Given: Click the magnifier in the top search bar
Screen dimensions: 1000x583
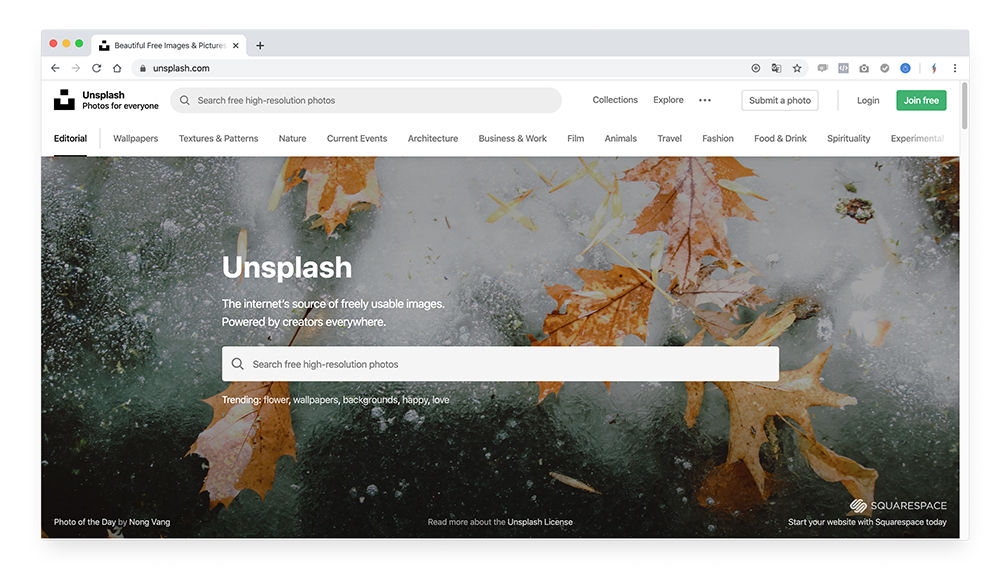Looking at the screenshot, I should [x=184, y=100].
